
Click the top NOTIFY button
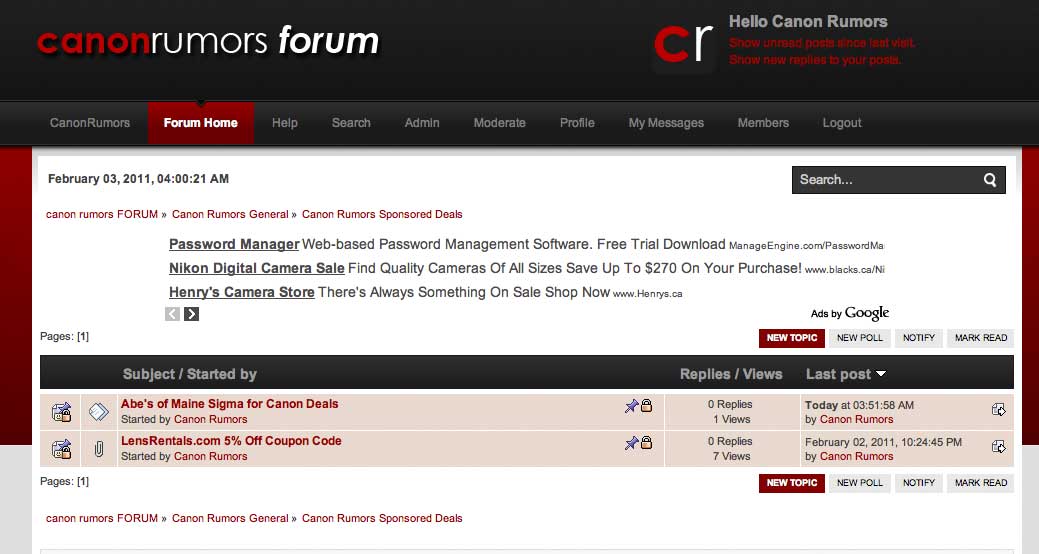point(919,338)
